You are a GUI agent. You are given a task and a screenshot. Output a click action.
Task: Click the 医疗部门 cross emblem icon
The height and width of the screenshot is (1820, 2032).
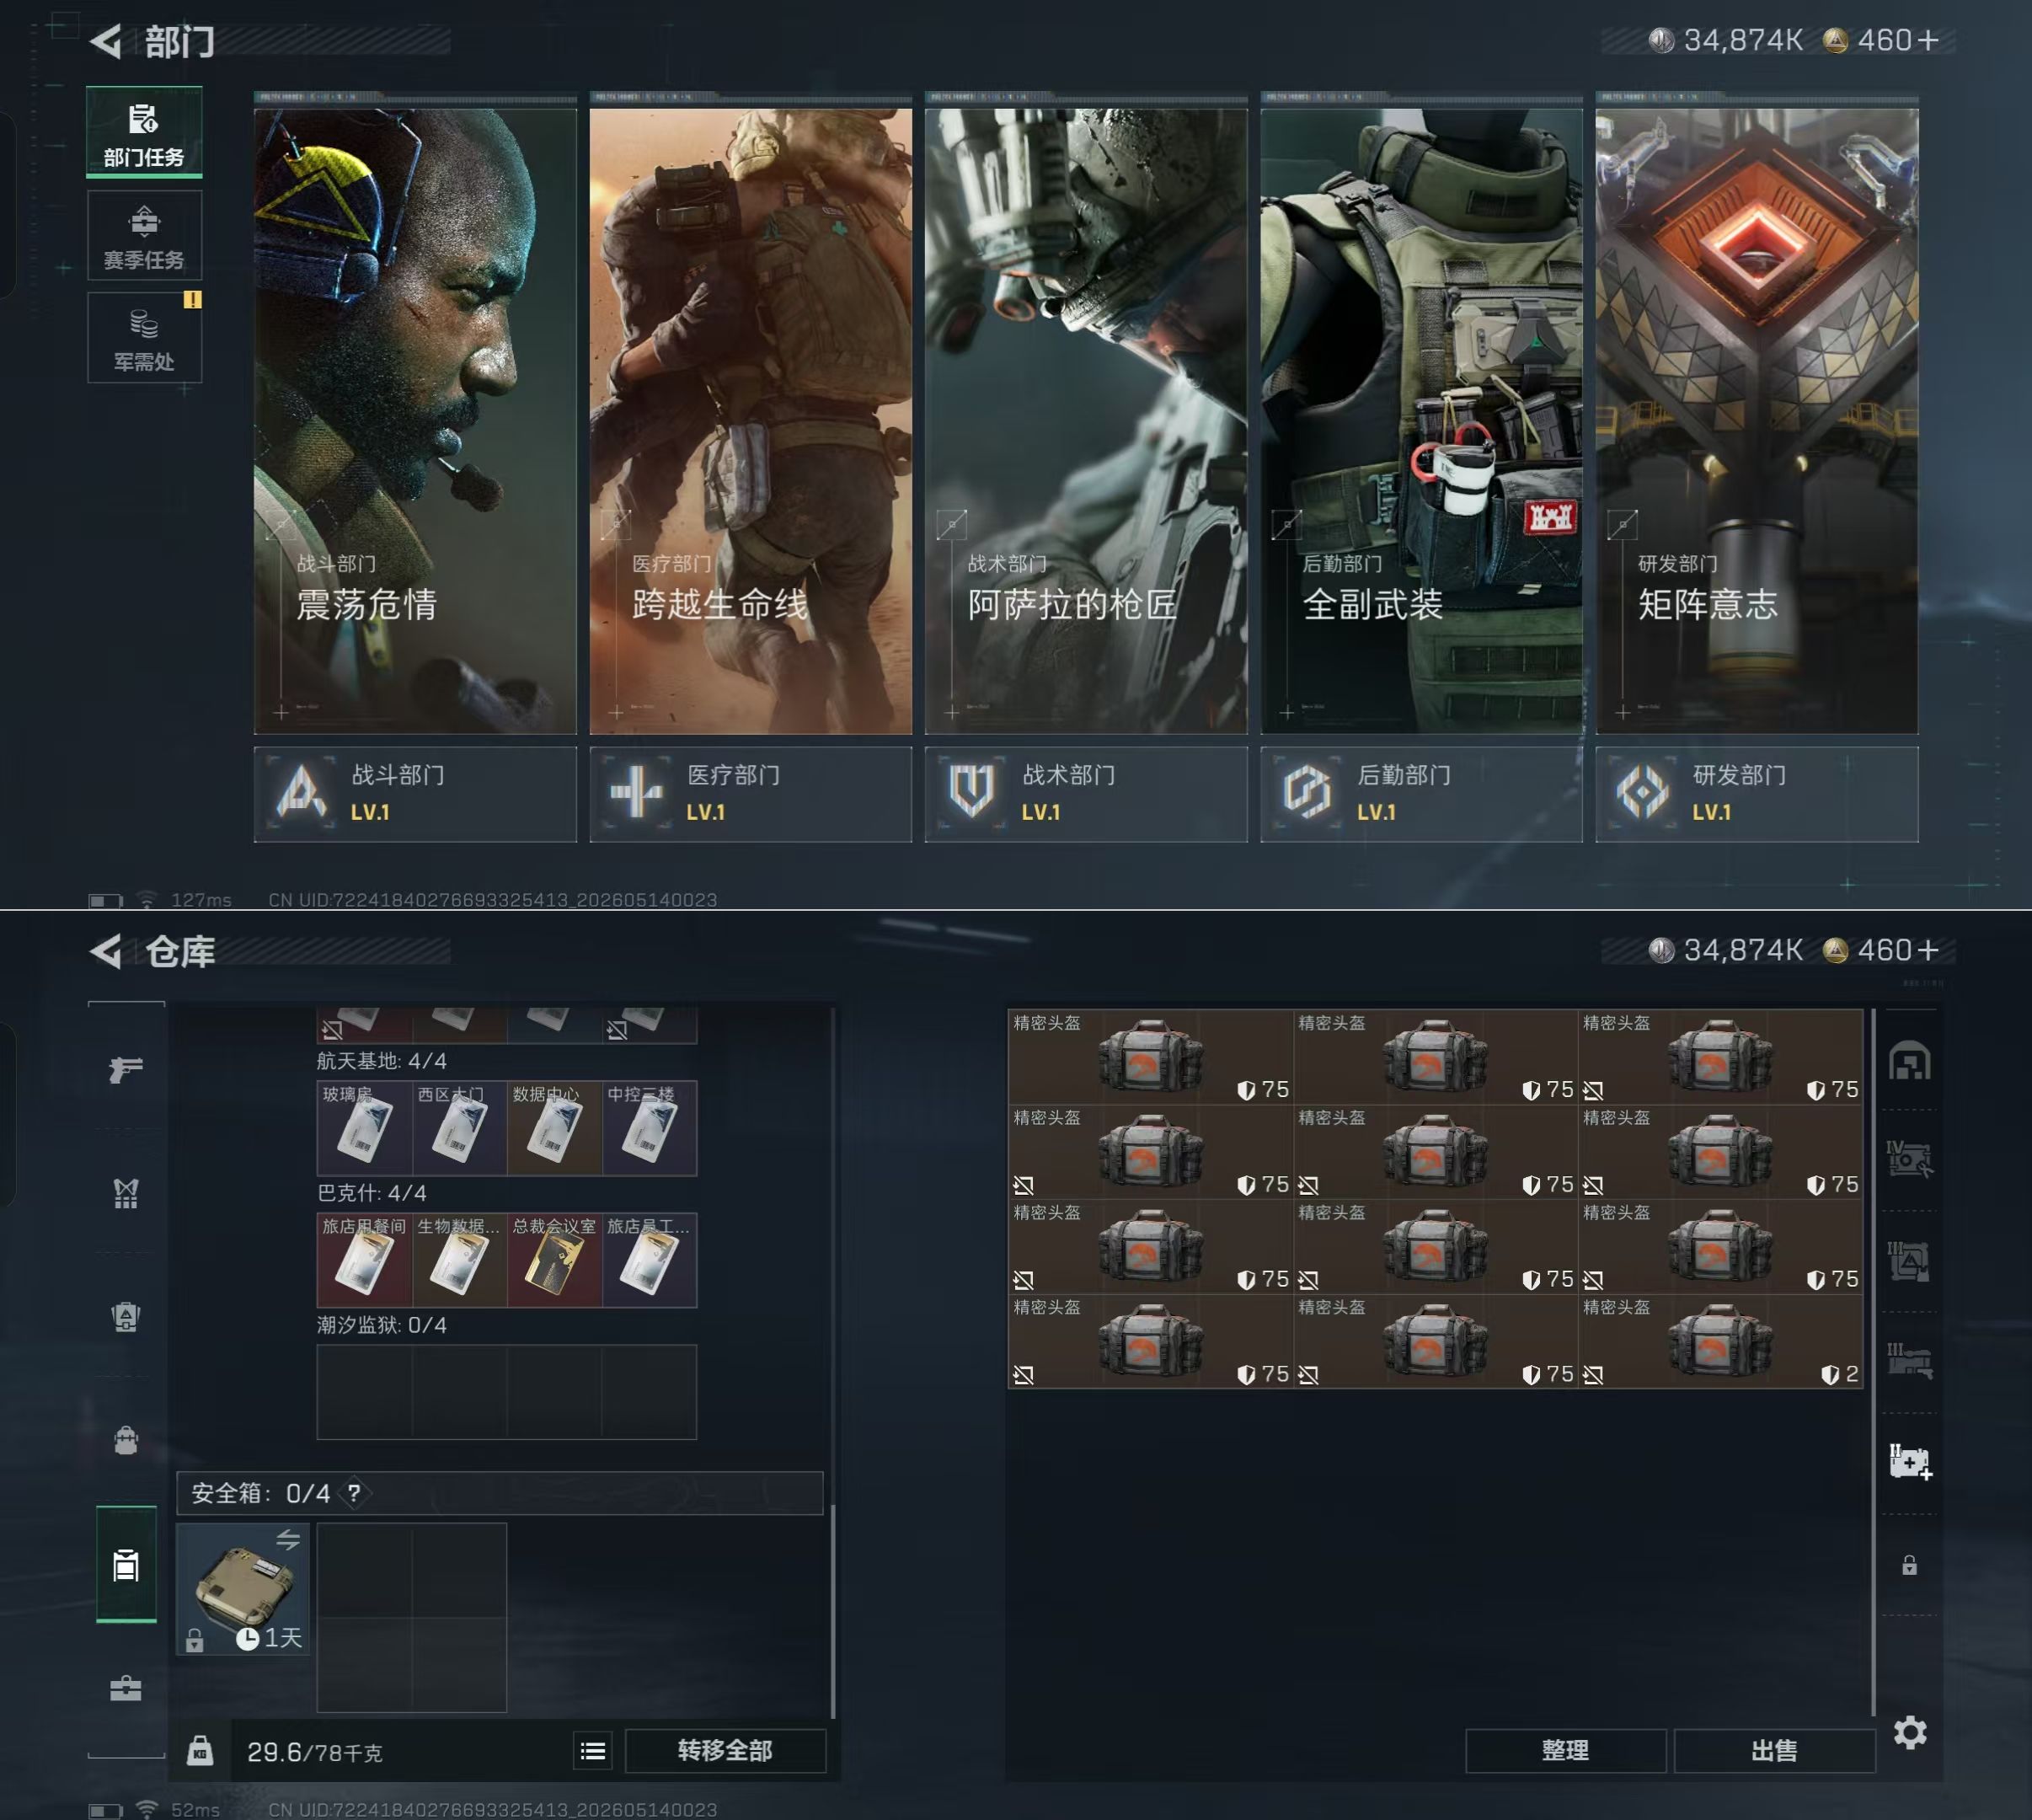pyautogui.click(x=636, y=793)
